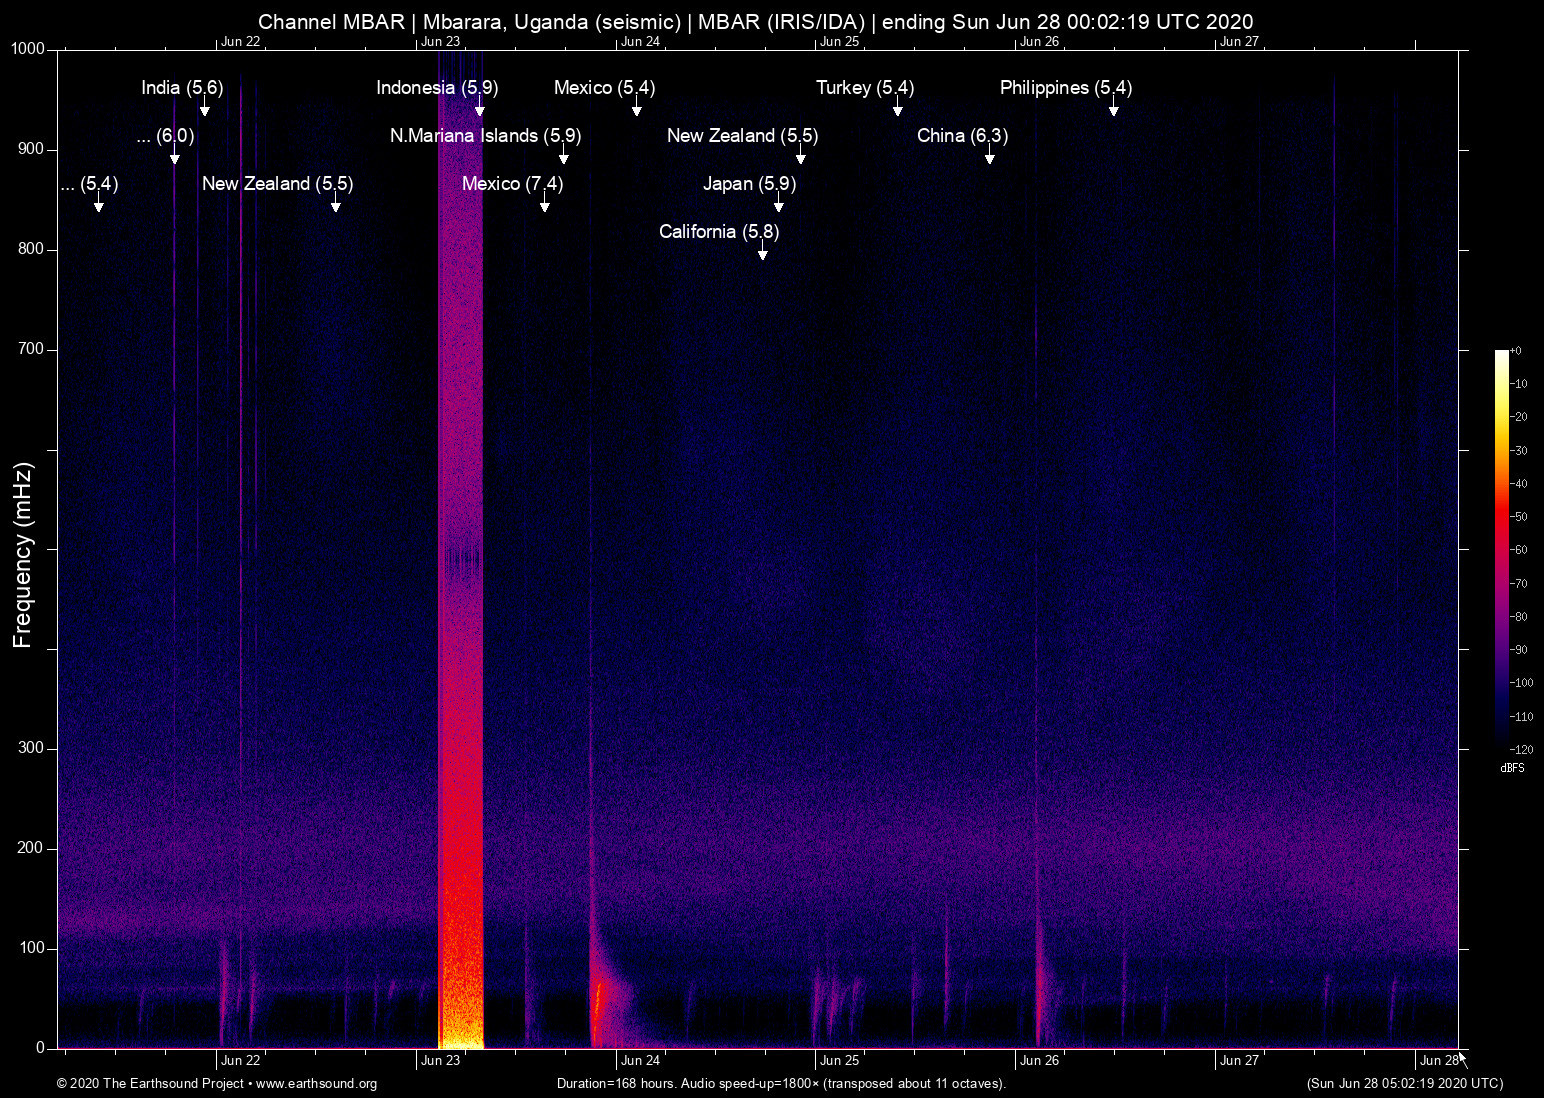Select the Jun 26 label on top axis
1544x1098 pixels.
tap(1039, 41)
